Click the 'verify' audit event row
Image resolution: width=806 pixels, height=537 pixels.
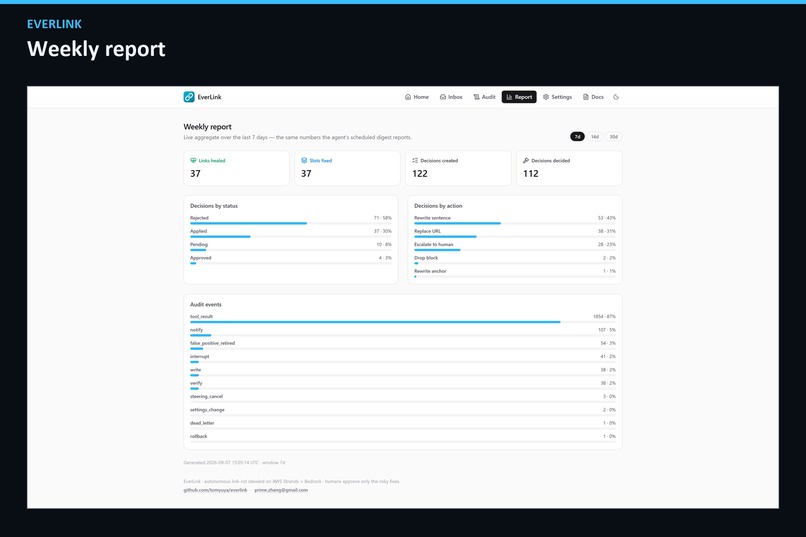(403, 385)
